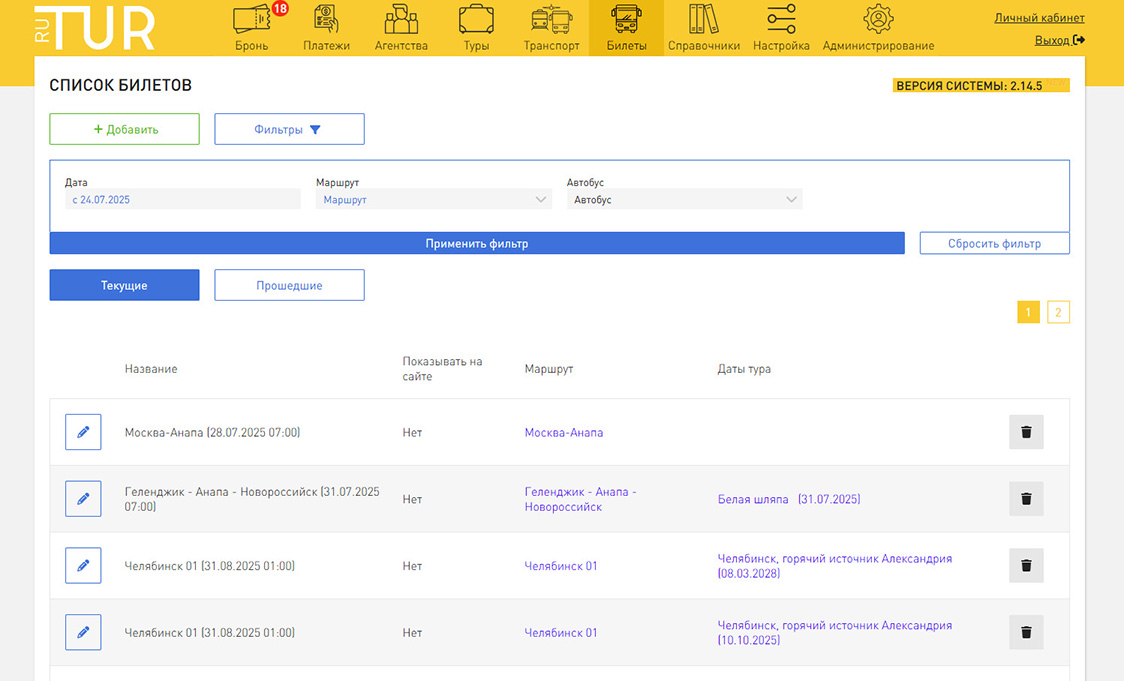Open the Билеты bus icon
1124x681 pixels.
click(x=626, y=19)
